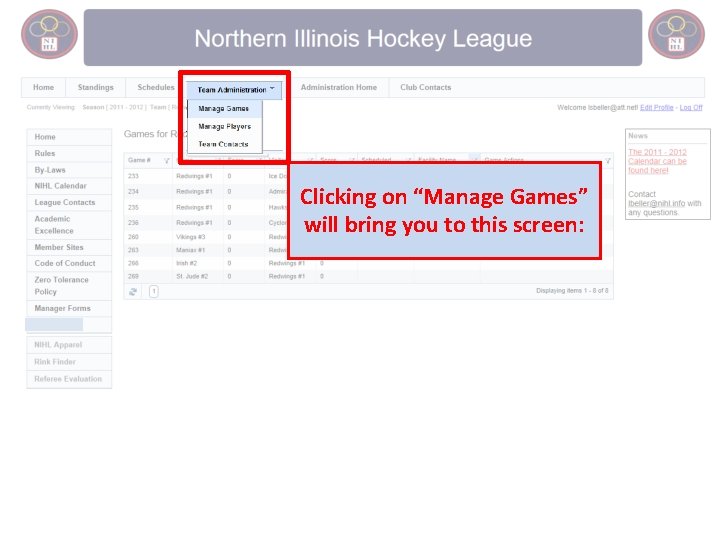The width and height of the screenshot is (720, 540).
Task: Open the Administration Home tab
Action: click(x=339, y=87)
